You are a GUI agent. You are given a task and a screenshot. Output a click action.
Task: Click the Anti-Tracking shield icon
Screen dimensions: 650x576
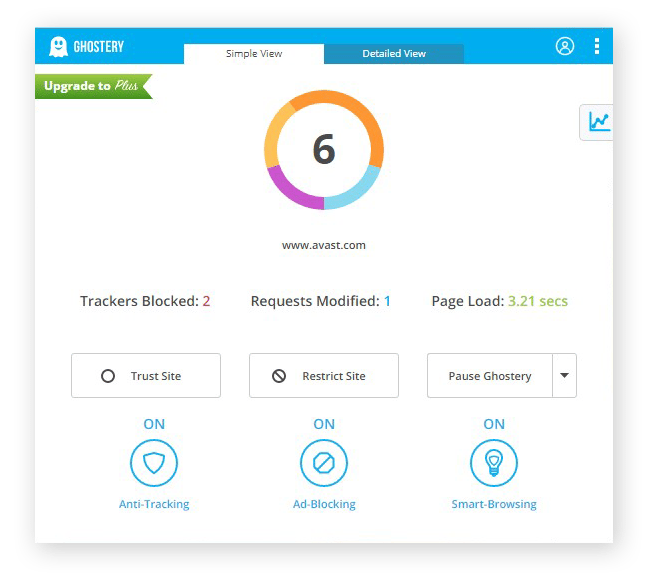click(x=154, y=463)
